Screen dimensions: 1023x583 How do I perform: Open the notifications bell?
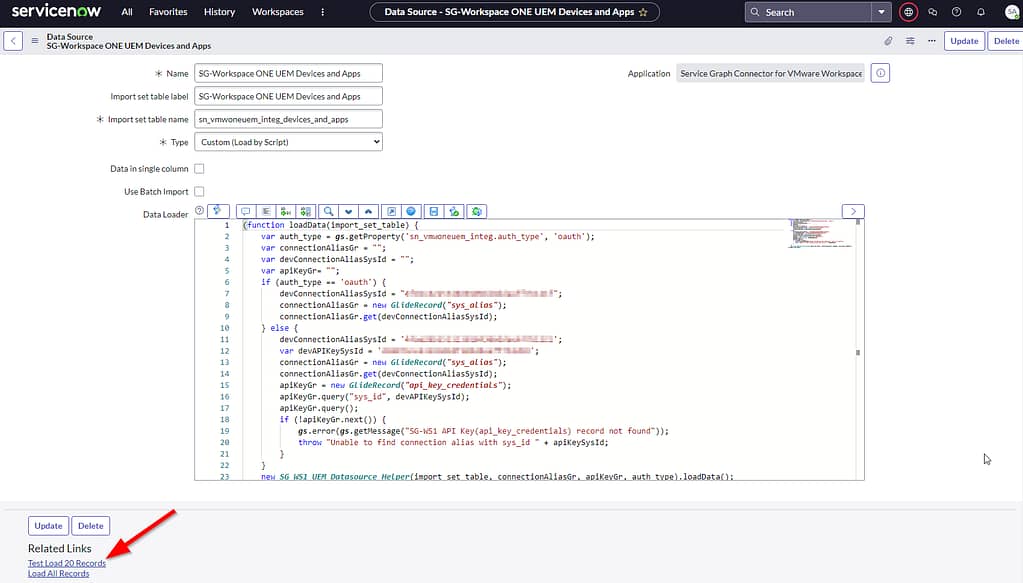pos(980,12)
